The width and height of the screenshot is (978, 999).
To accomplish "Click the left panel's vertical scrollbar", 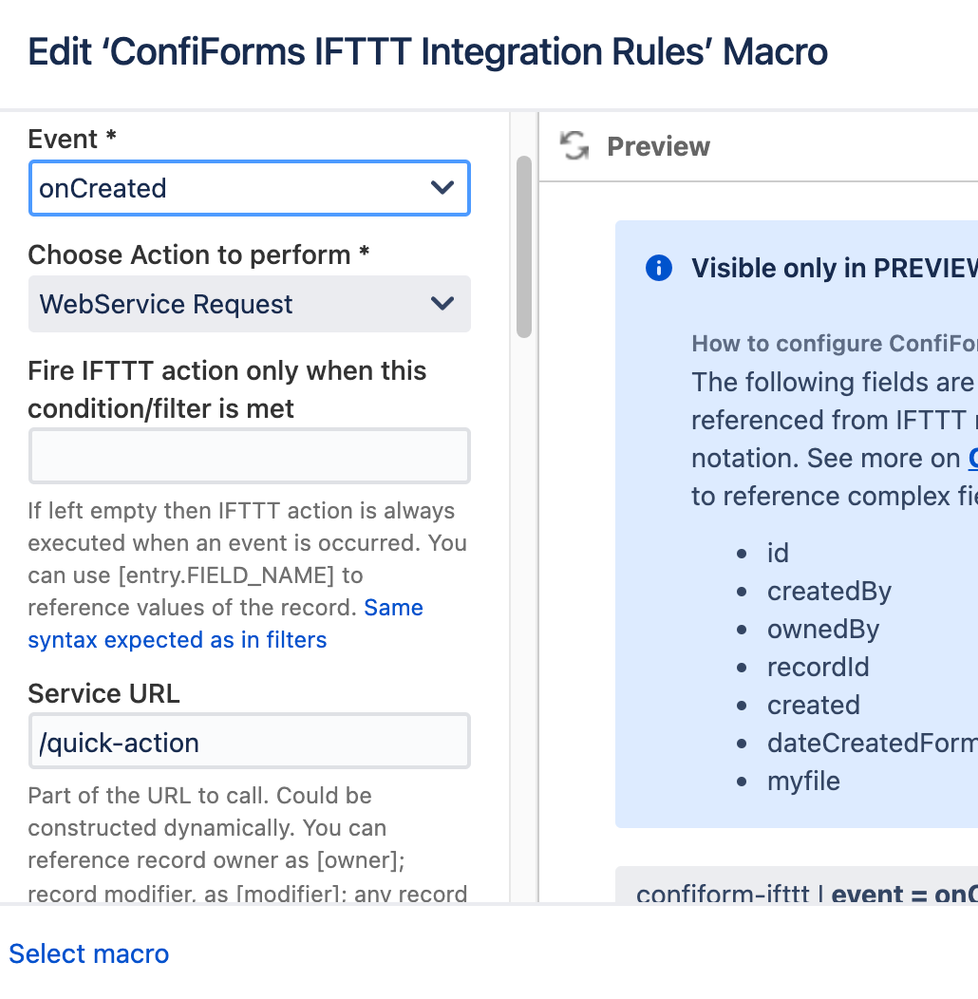I will tap(524, 250).
